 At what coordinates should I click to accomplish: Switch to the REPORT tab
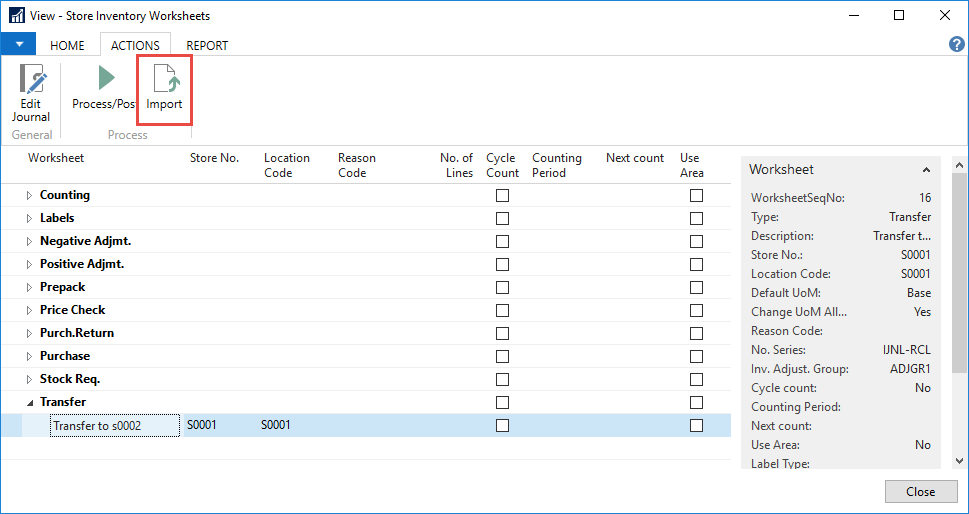click(207, 45)
